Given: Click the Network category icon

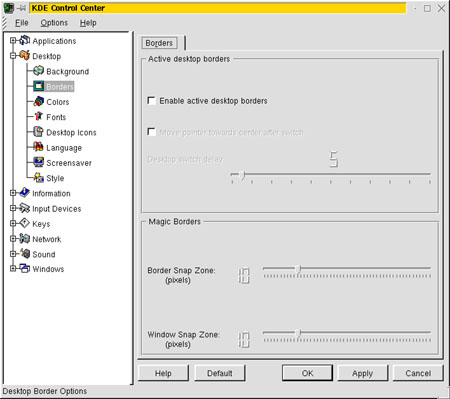Looking at the screenshot, I should 24,238.
